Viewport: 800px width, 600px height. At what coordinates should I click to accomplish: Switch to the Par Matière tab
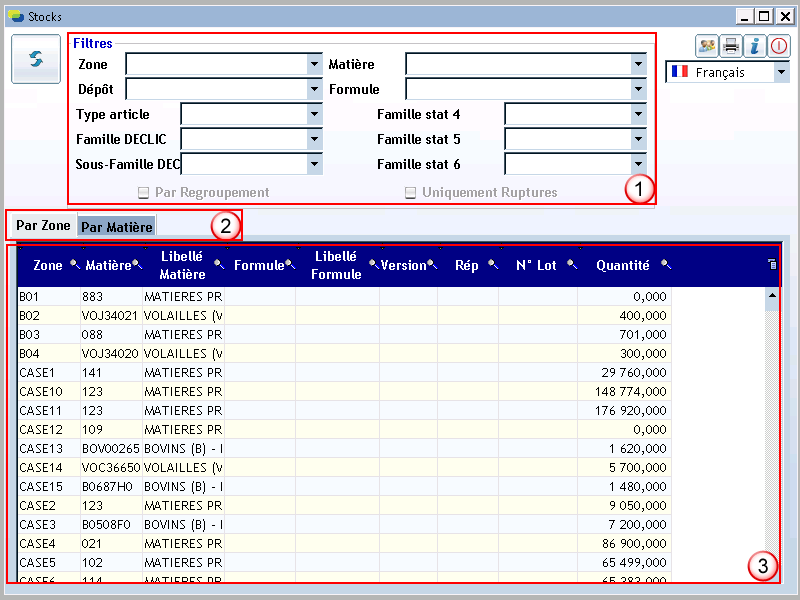tap(117, 227)
